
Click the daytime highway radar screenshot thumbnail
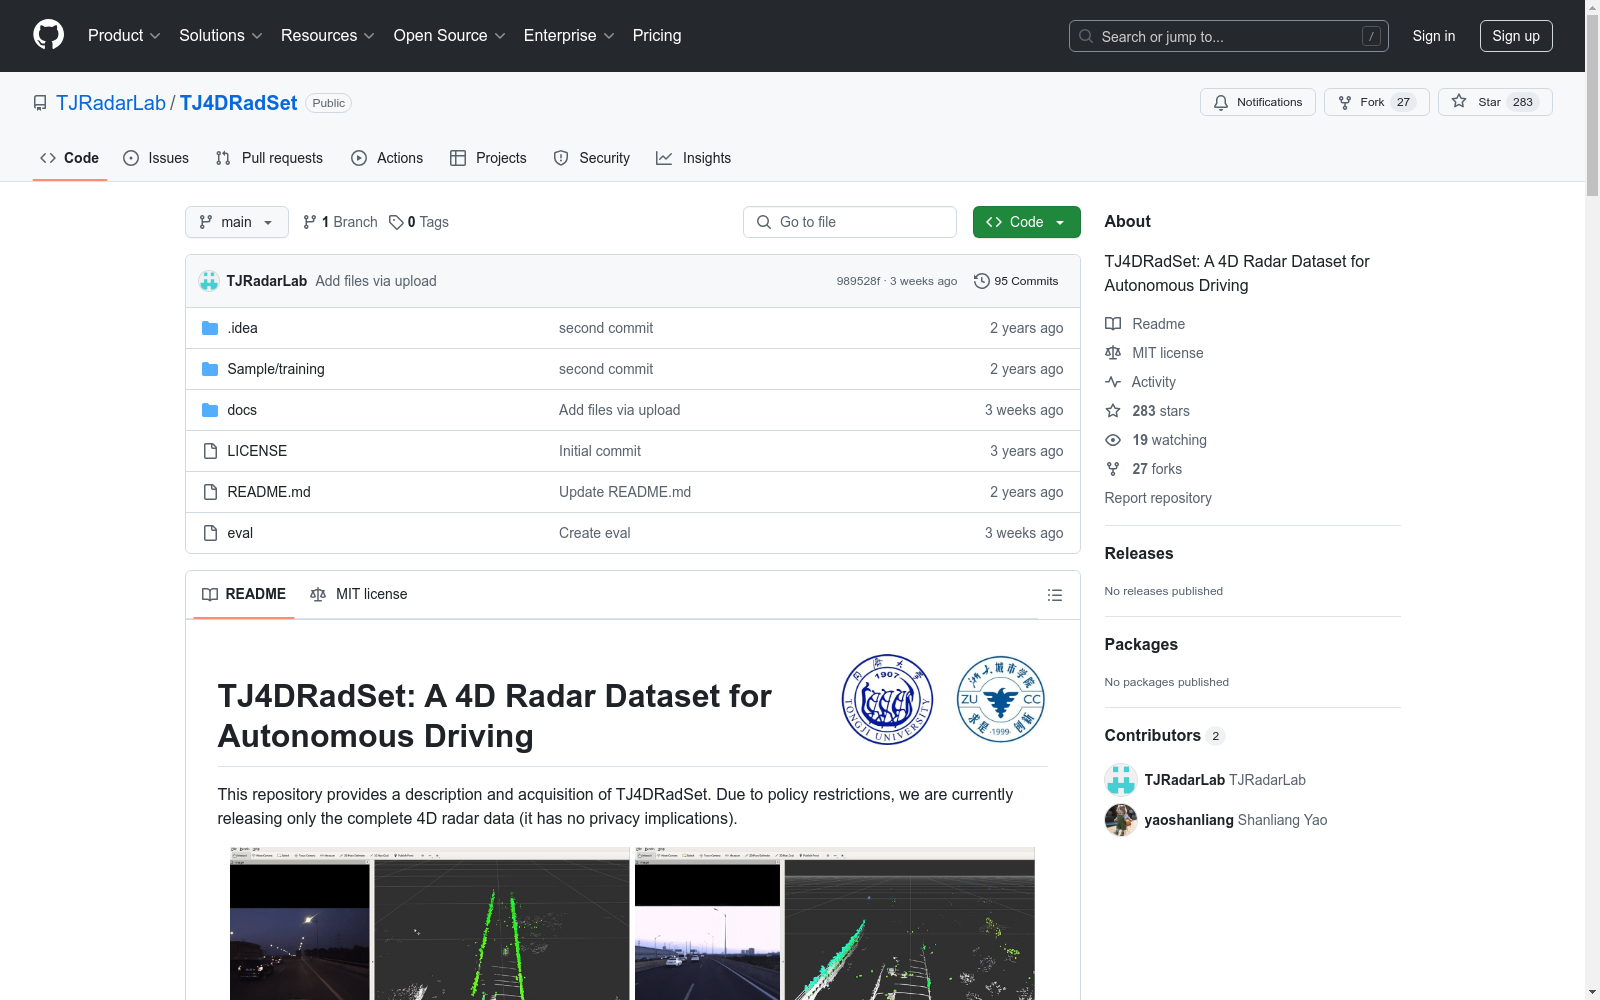(x=835, y=924)
